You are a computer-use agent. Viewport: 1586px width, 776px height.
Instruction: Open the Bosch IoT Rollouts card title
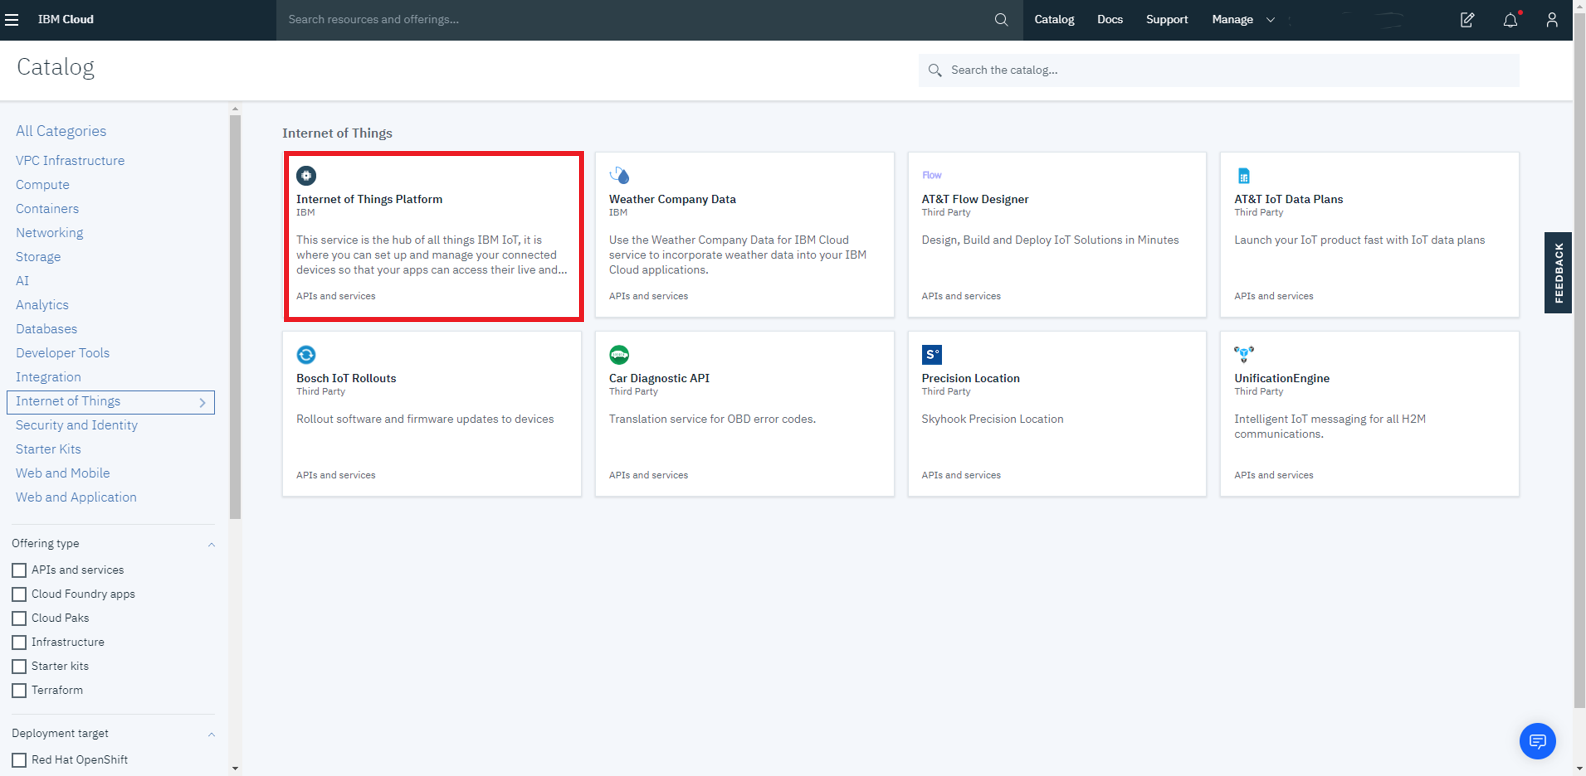click(346, 378)
